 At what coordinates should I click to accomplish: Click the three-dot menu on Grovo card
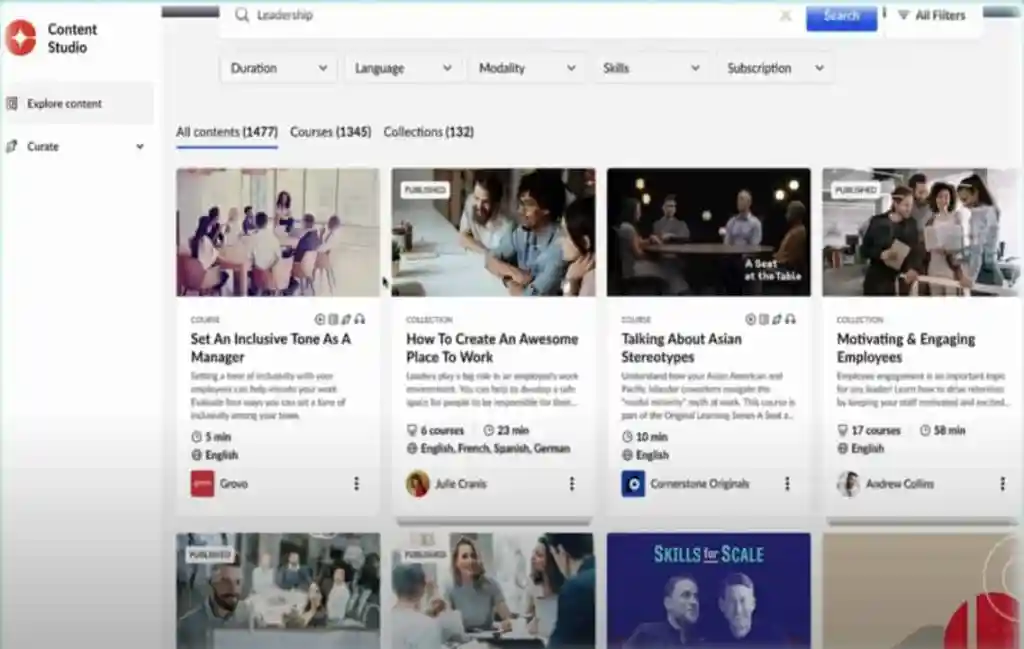point(356,484)
